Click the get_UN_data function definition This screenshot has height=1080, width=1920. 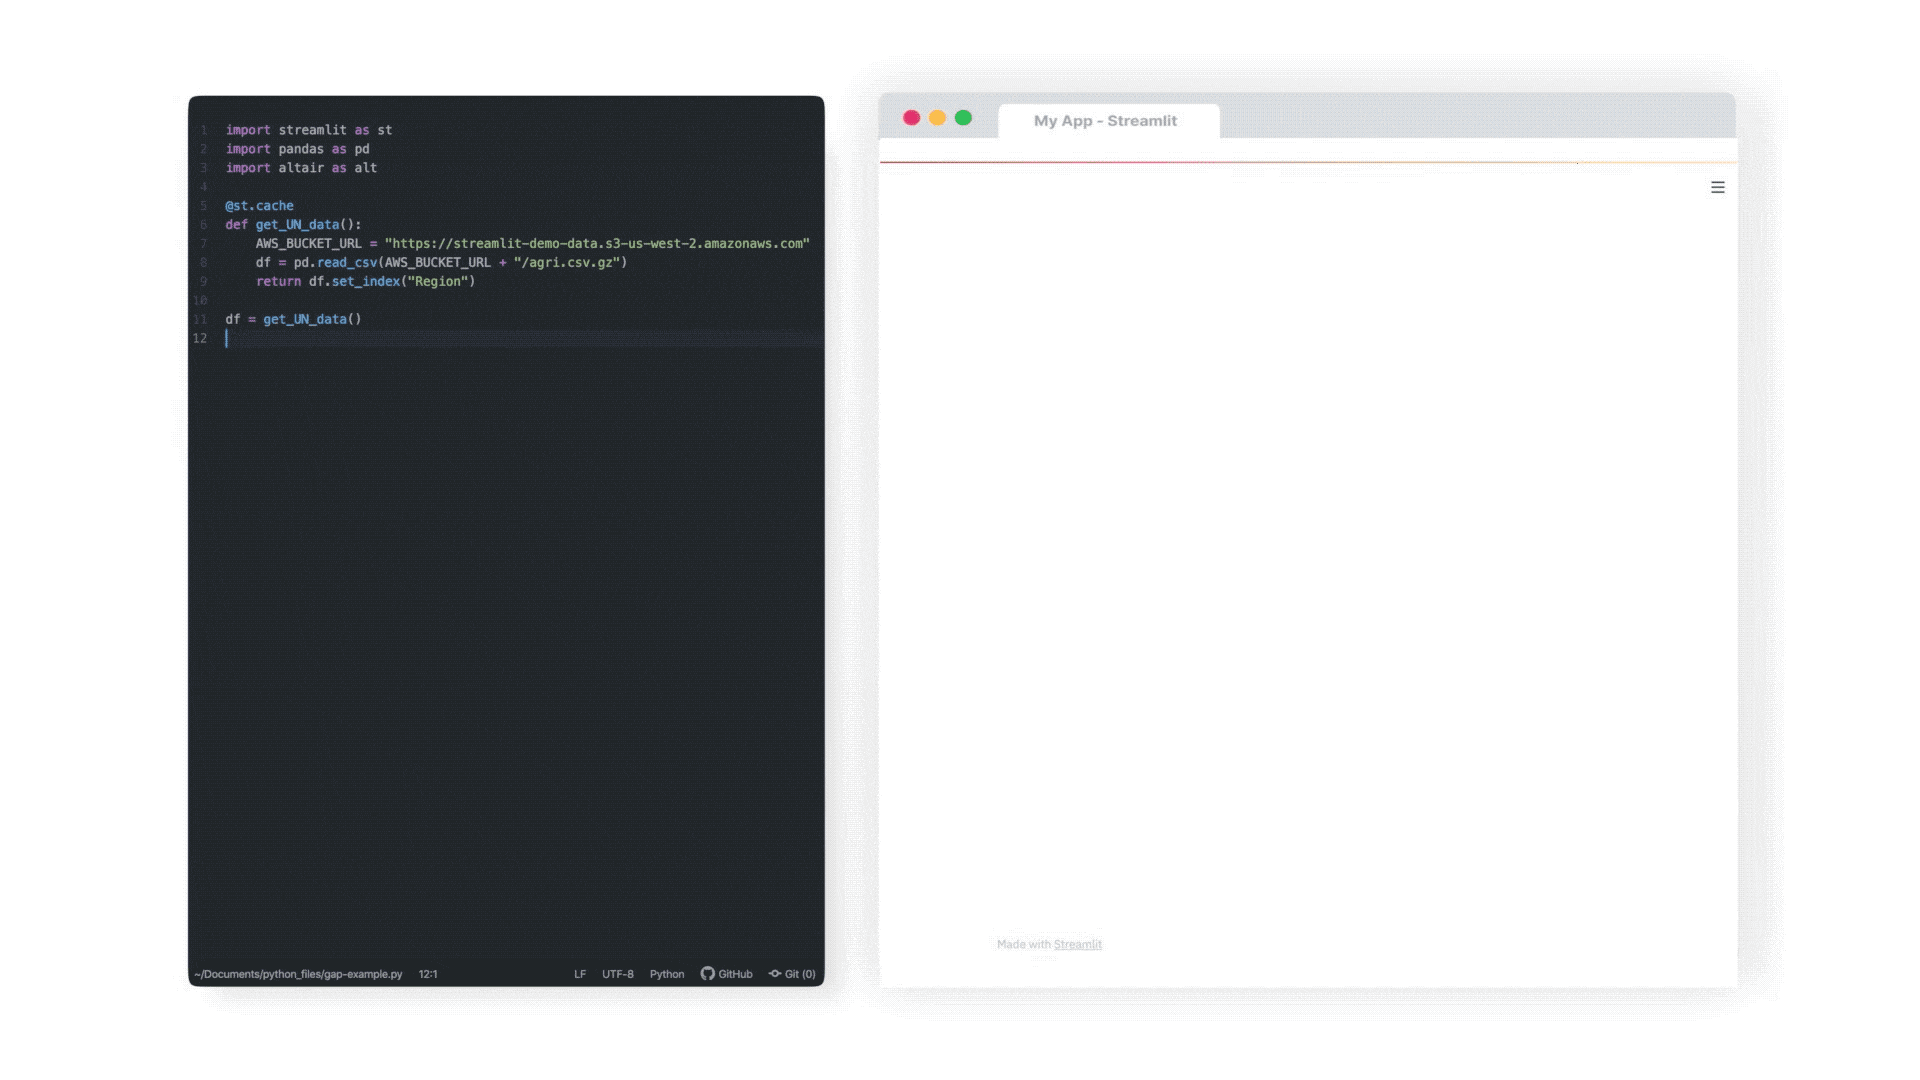click(297, 224)
